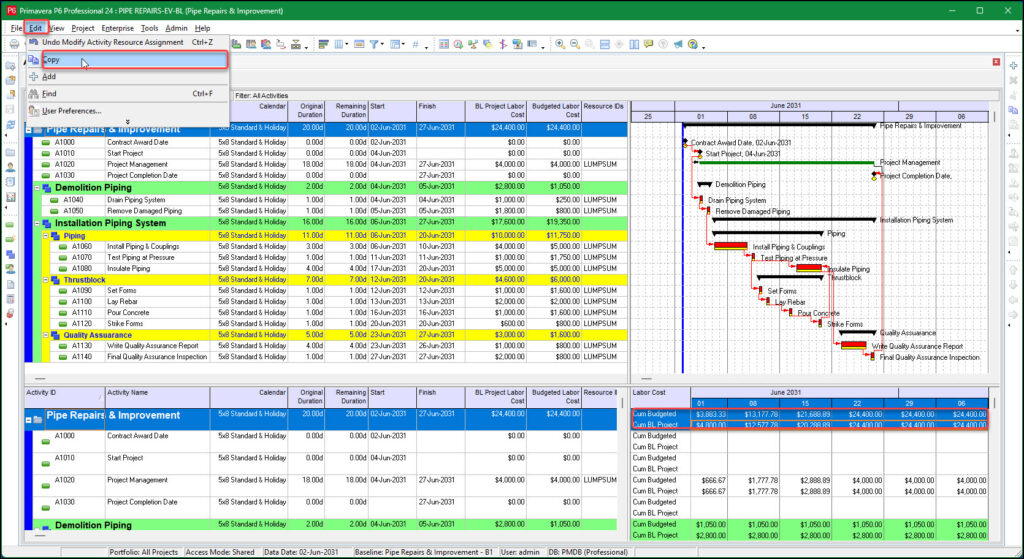This screenshot has width=1024, height=559.
Task: Click the red close icon for Activities view
Action: coord(996,62)
